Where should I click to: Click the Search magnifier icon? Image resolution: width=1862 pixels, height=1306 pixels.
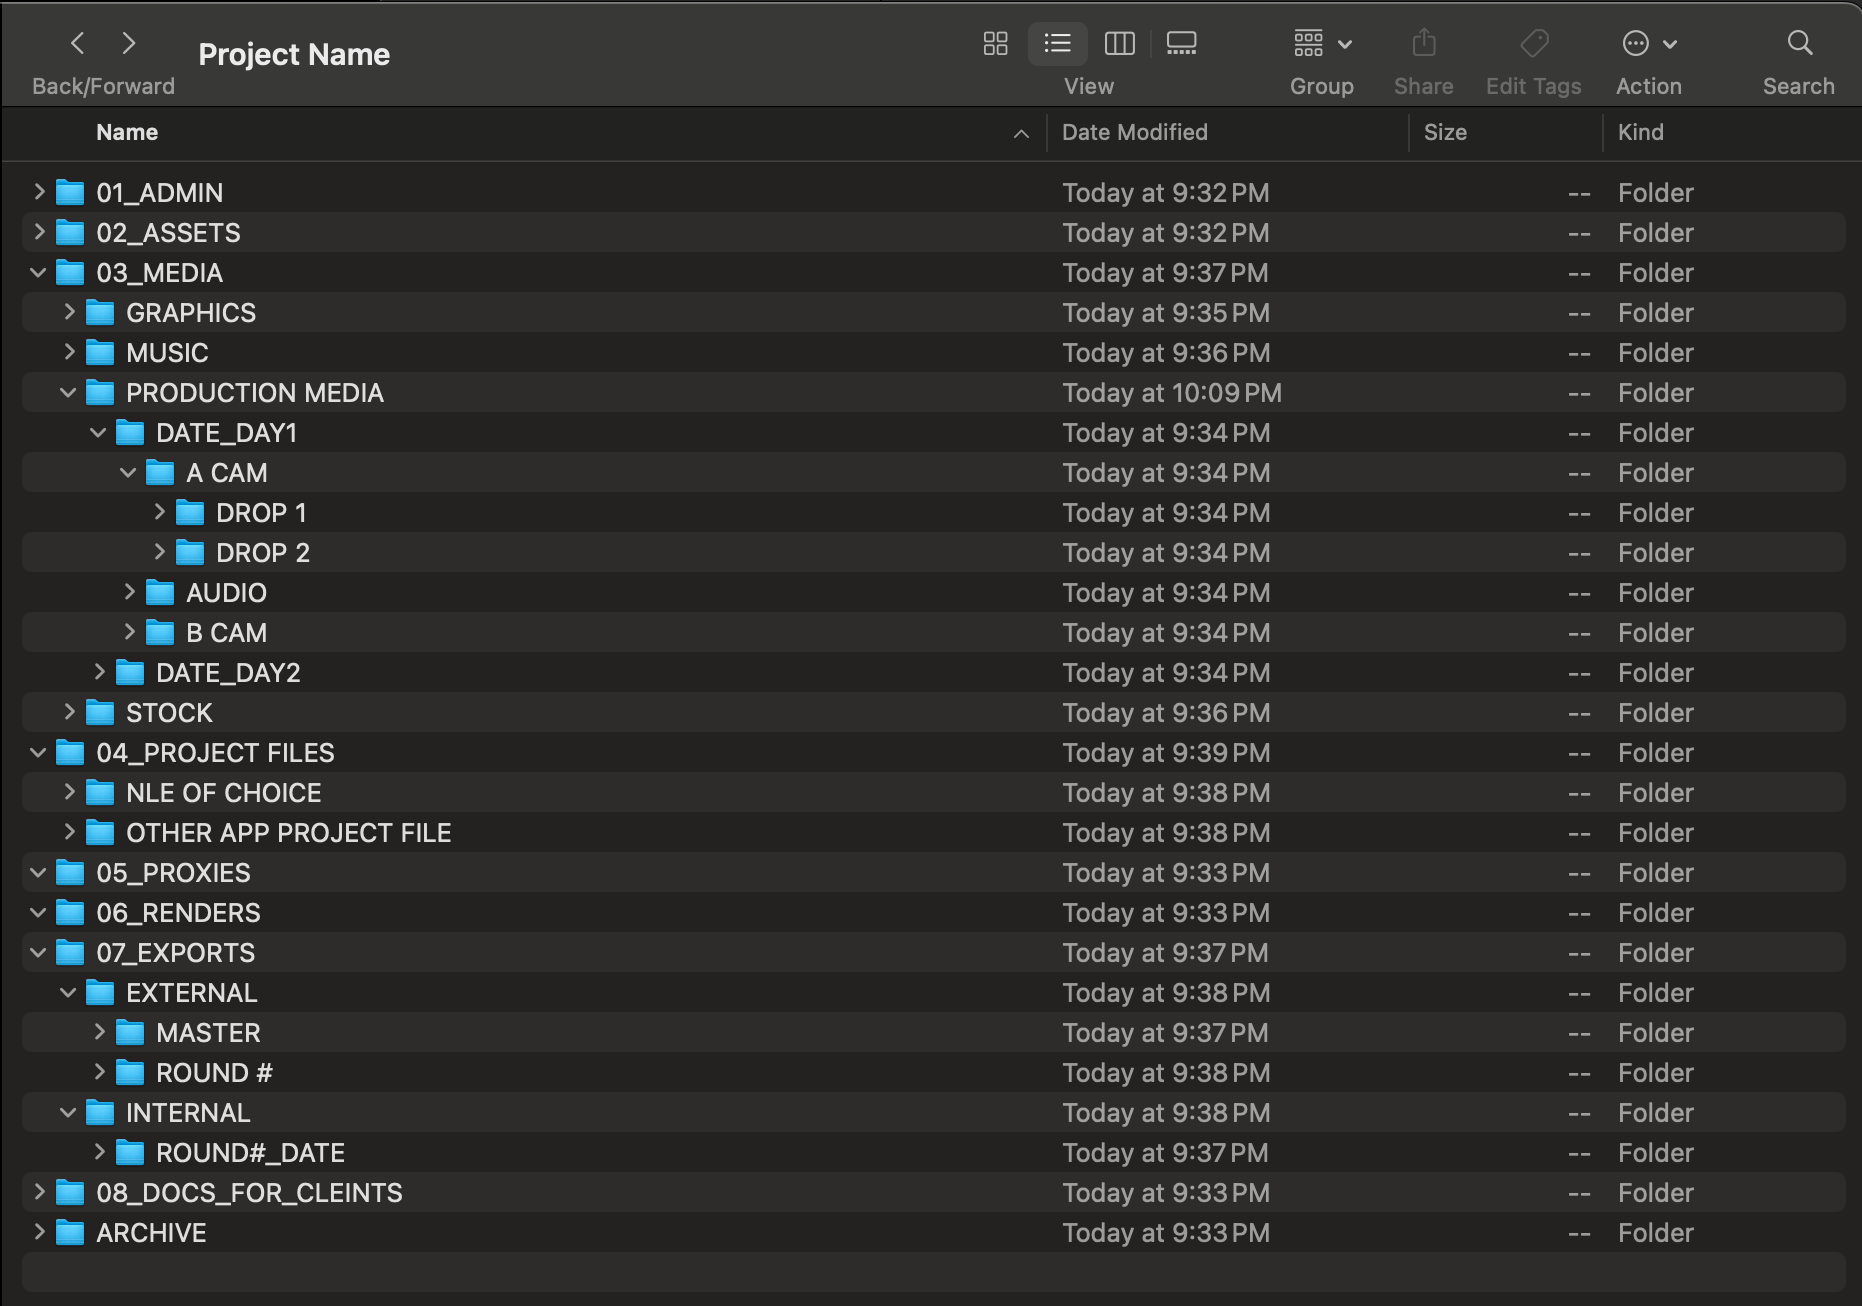[x=1799, y=43]
